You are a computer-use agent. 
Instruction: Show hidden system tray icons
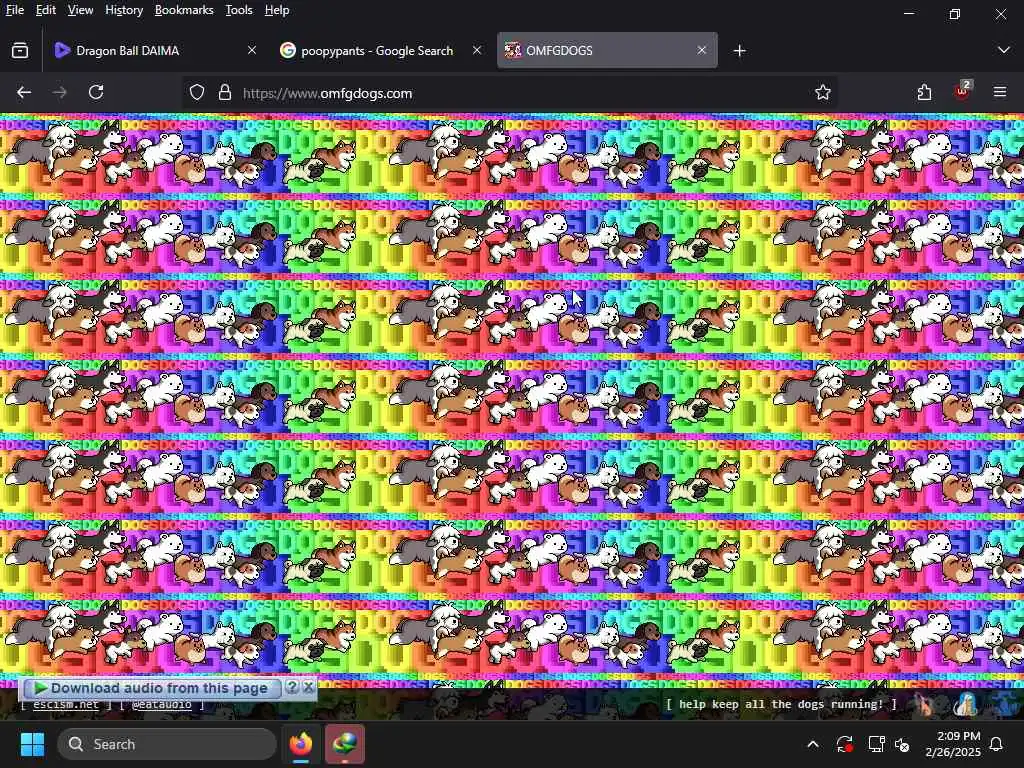(813, 744)
